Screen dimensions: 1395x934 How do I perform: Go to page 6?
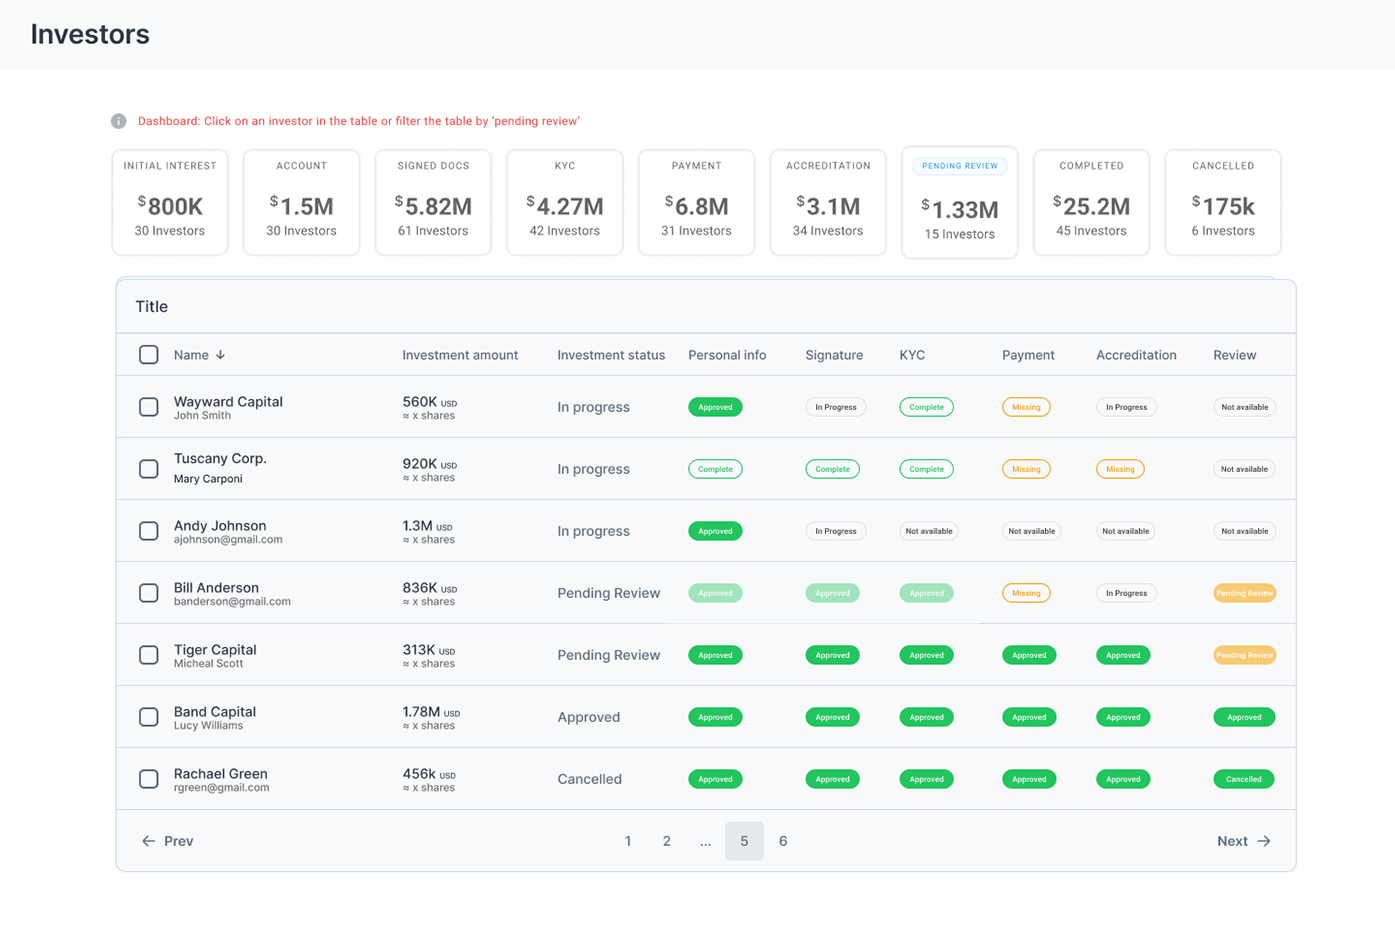[783, 841]
